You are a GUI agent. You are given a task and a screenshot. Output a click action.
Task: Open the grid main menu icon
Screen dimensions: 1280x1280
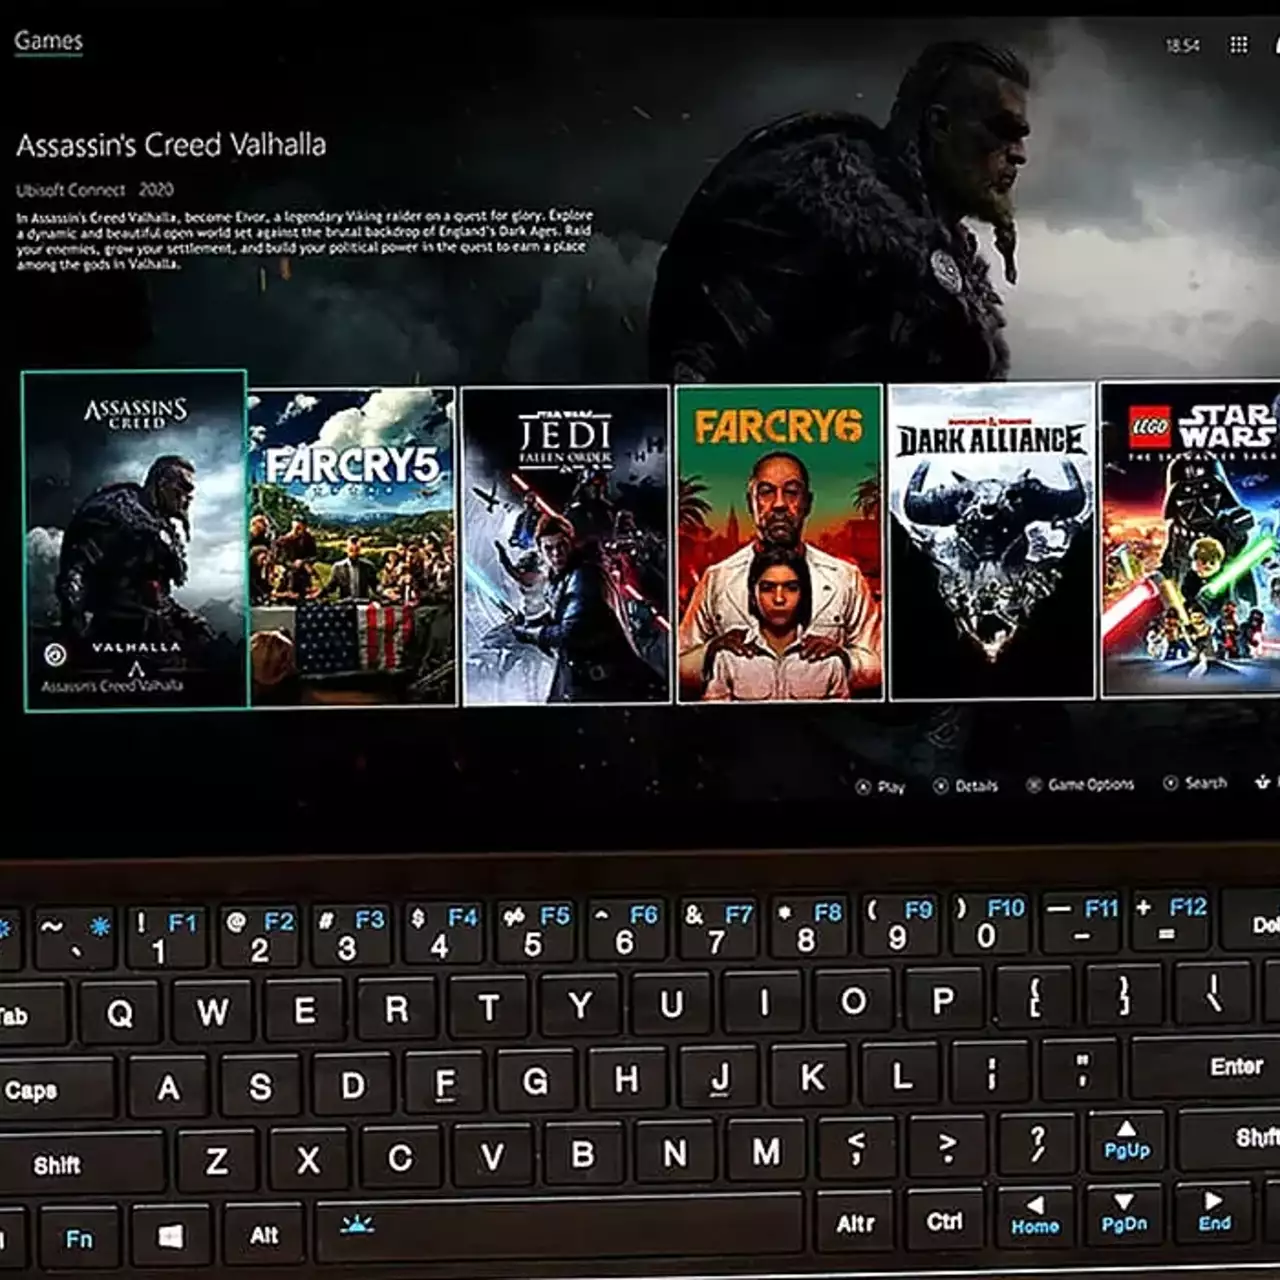[x=1238, y=45]
